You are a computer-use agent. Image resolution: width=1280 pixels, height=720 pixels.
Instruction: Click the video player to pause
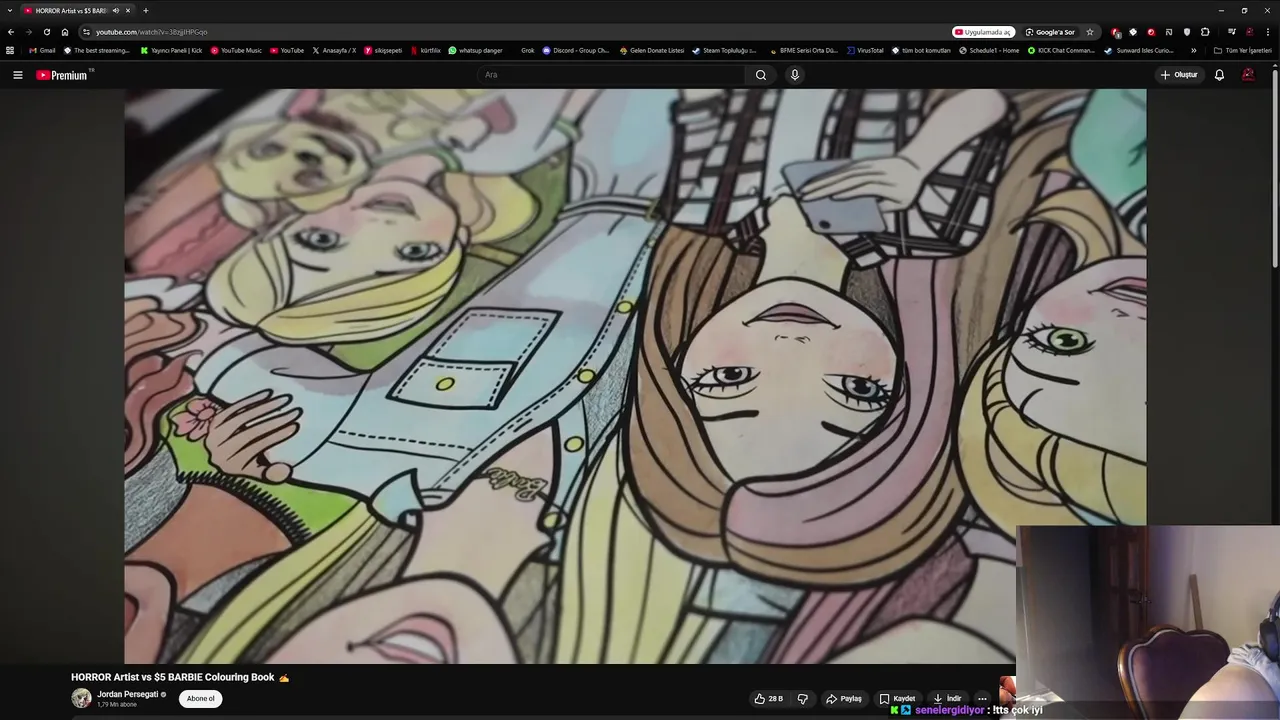pyautogui.click(x=635, y=375)
